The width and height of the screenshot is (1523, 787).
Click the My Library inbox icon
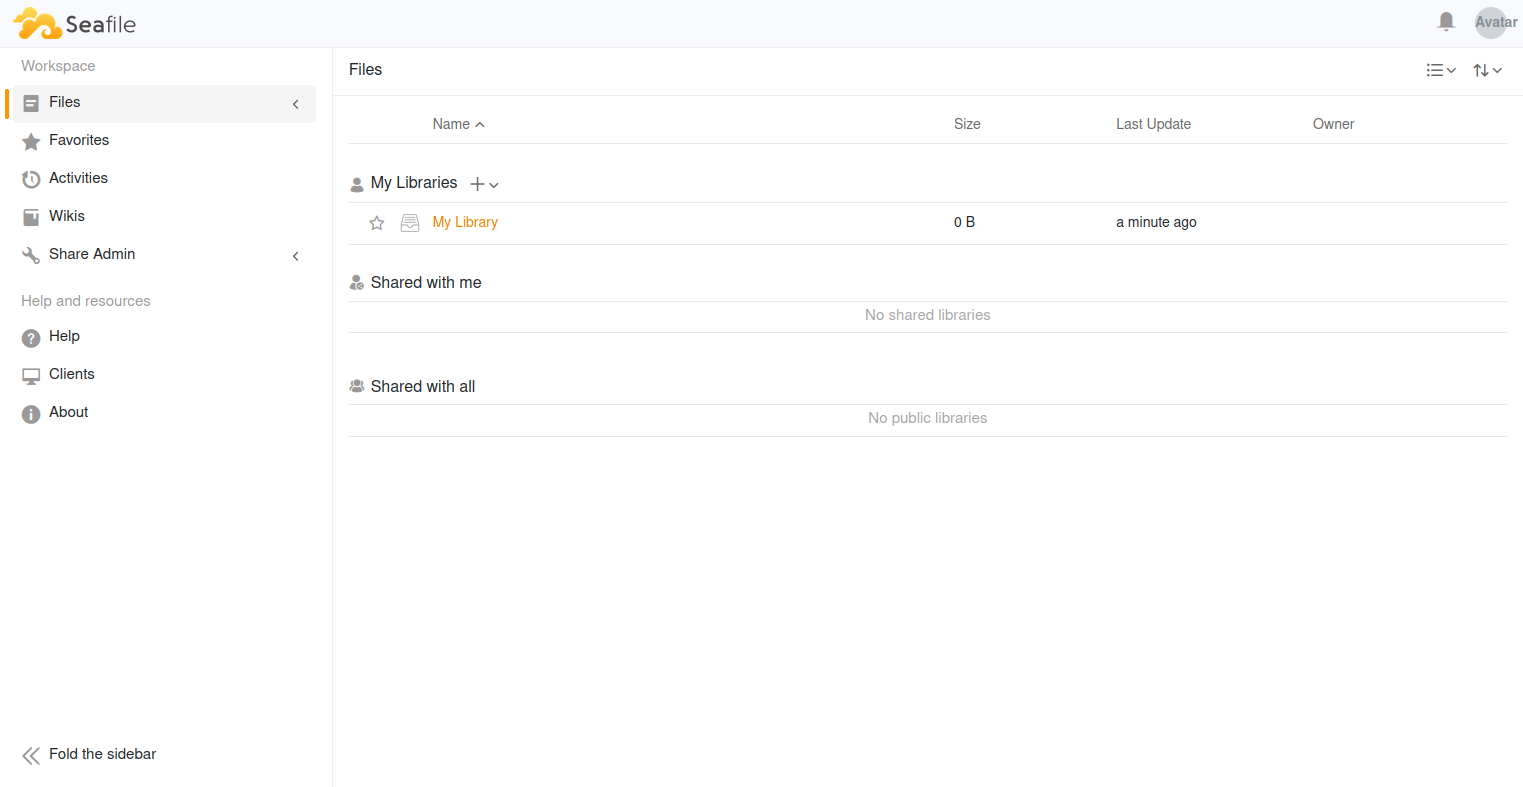tap(410, 223)
